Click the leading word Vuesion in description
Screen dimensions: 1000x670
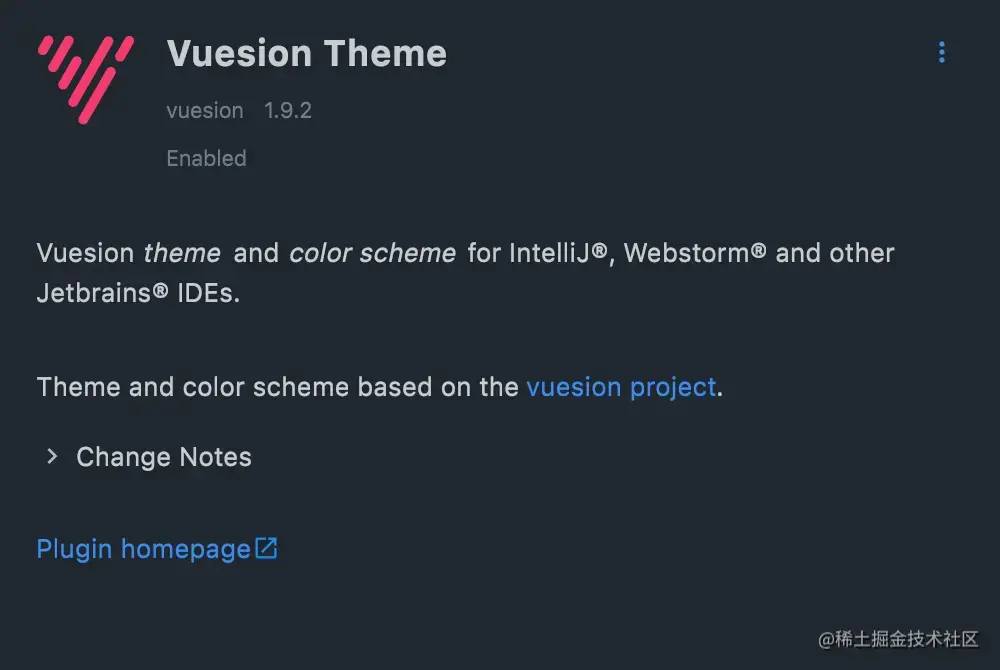(85, 253)
